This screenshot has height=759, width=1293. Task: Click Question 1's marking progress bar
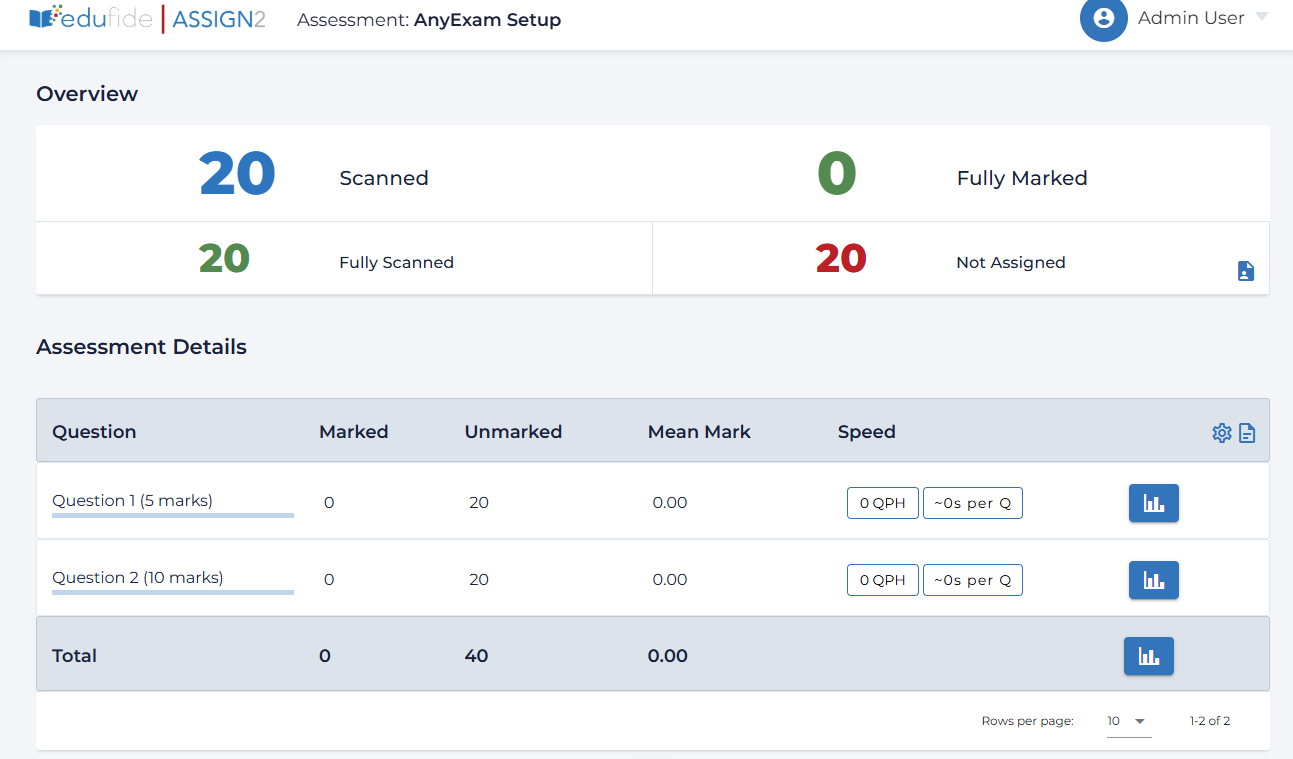click(x=172, y=514)
